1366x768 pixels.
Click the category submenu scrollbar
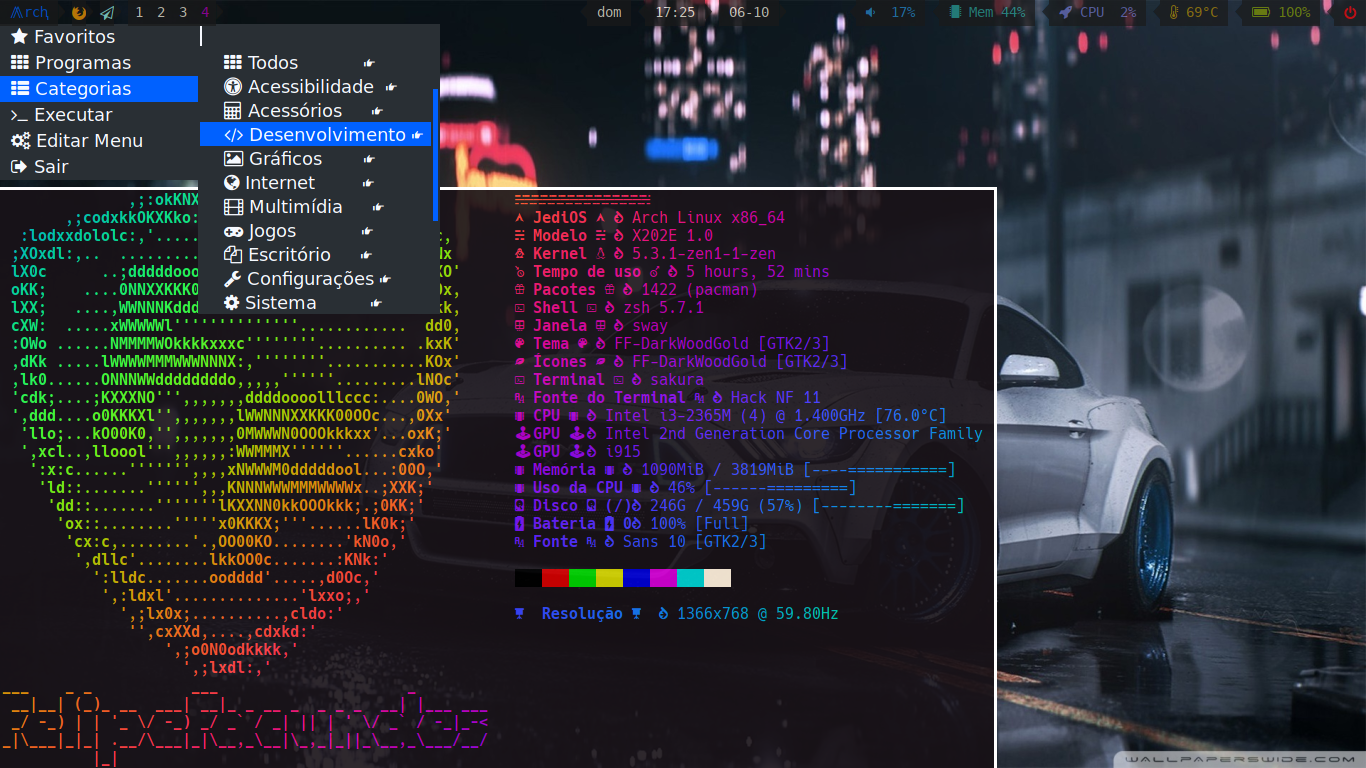(435, 155)
